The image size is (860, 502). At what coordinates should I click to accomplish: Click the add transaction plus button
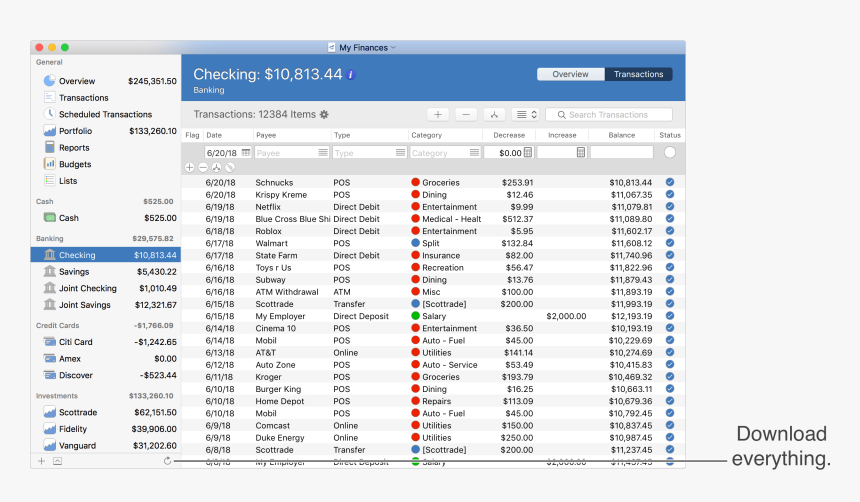pyautogui.click(x=438, y=115)
